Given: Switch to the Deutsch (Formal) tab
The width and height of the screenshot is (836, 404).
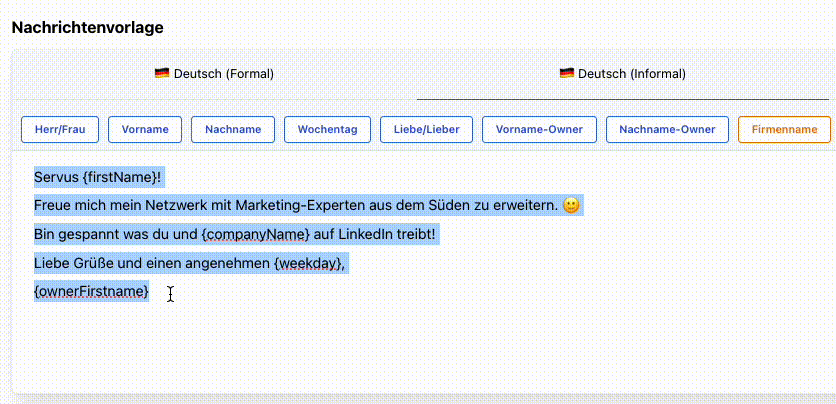Looking at the screenshot, I should [x=214, y=73].
